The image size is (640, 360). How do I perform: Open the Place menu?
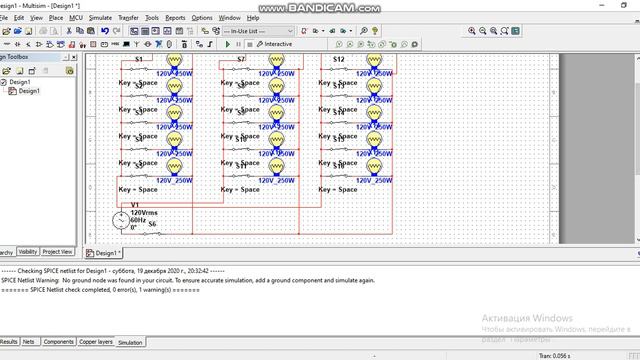click(x=56, y=18)
